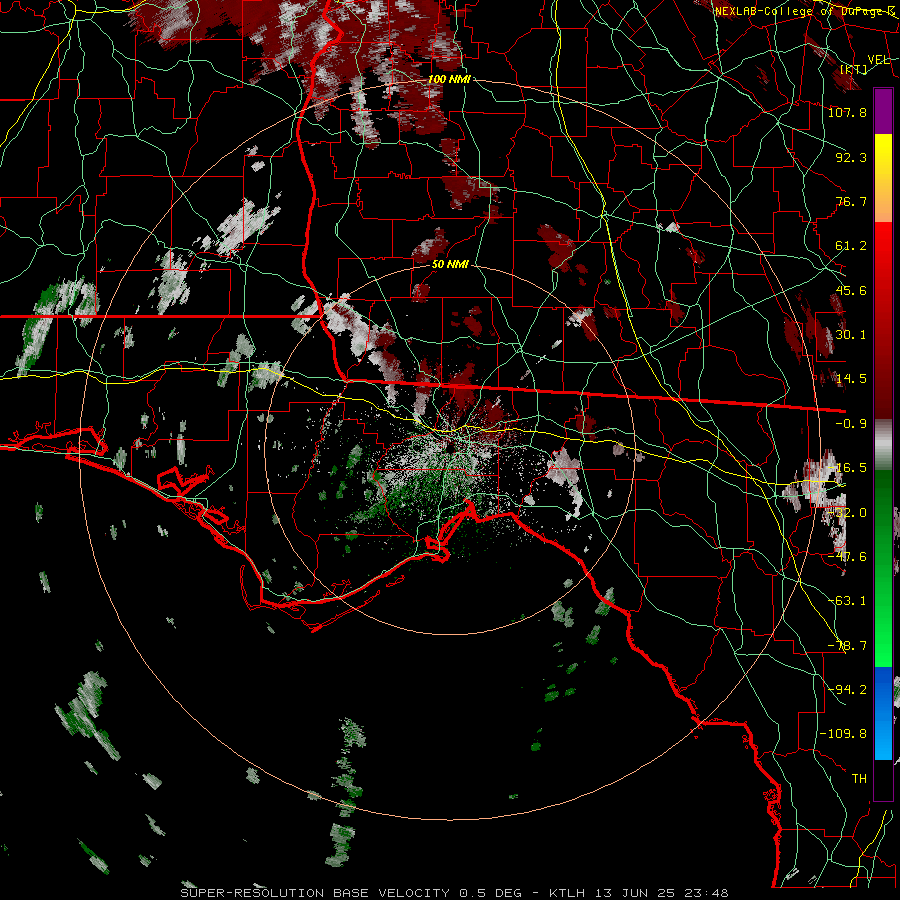Viewport: 900px width, 900px height.
Task: Select the 100 NMI range ring label
Action: 449,79
